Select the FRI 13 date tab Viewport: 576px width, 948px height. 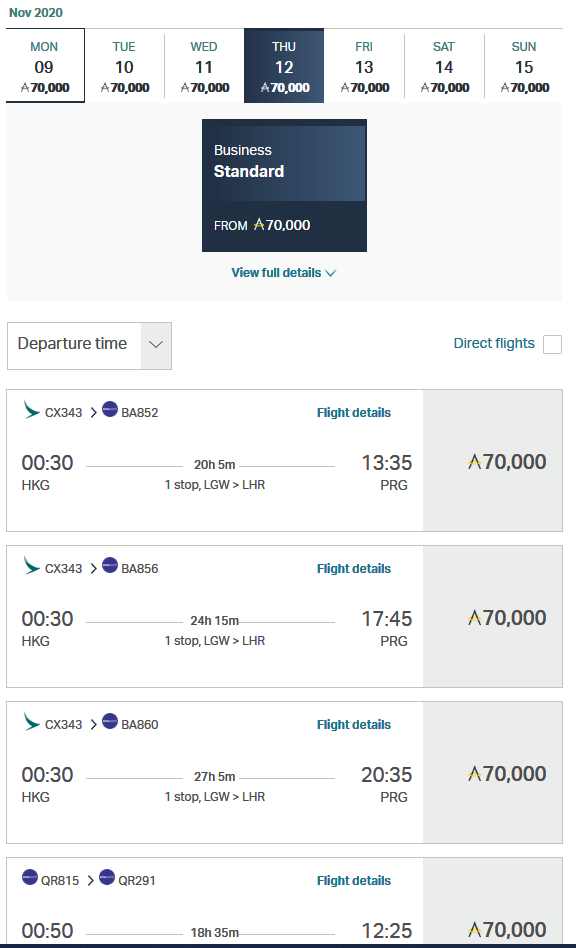[x=364, y=66]
